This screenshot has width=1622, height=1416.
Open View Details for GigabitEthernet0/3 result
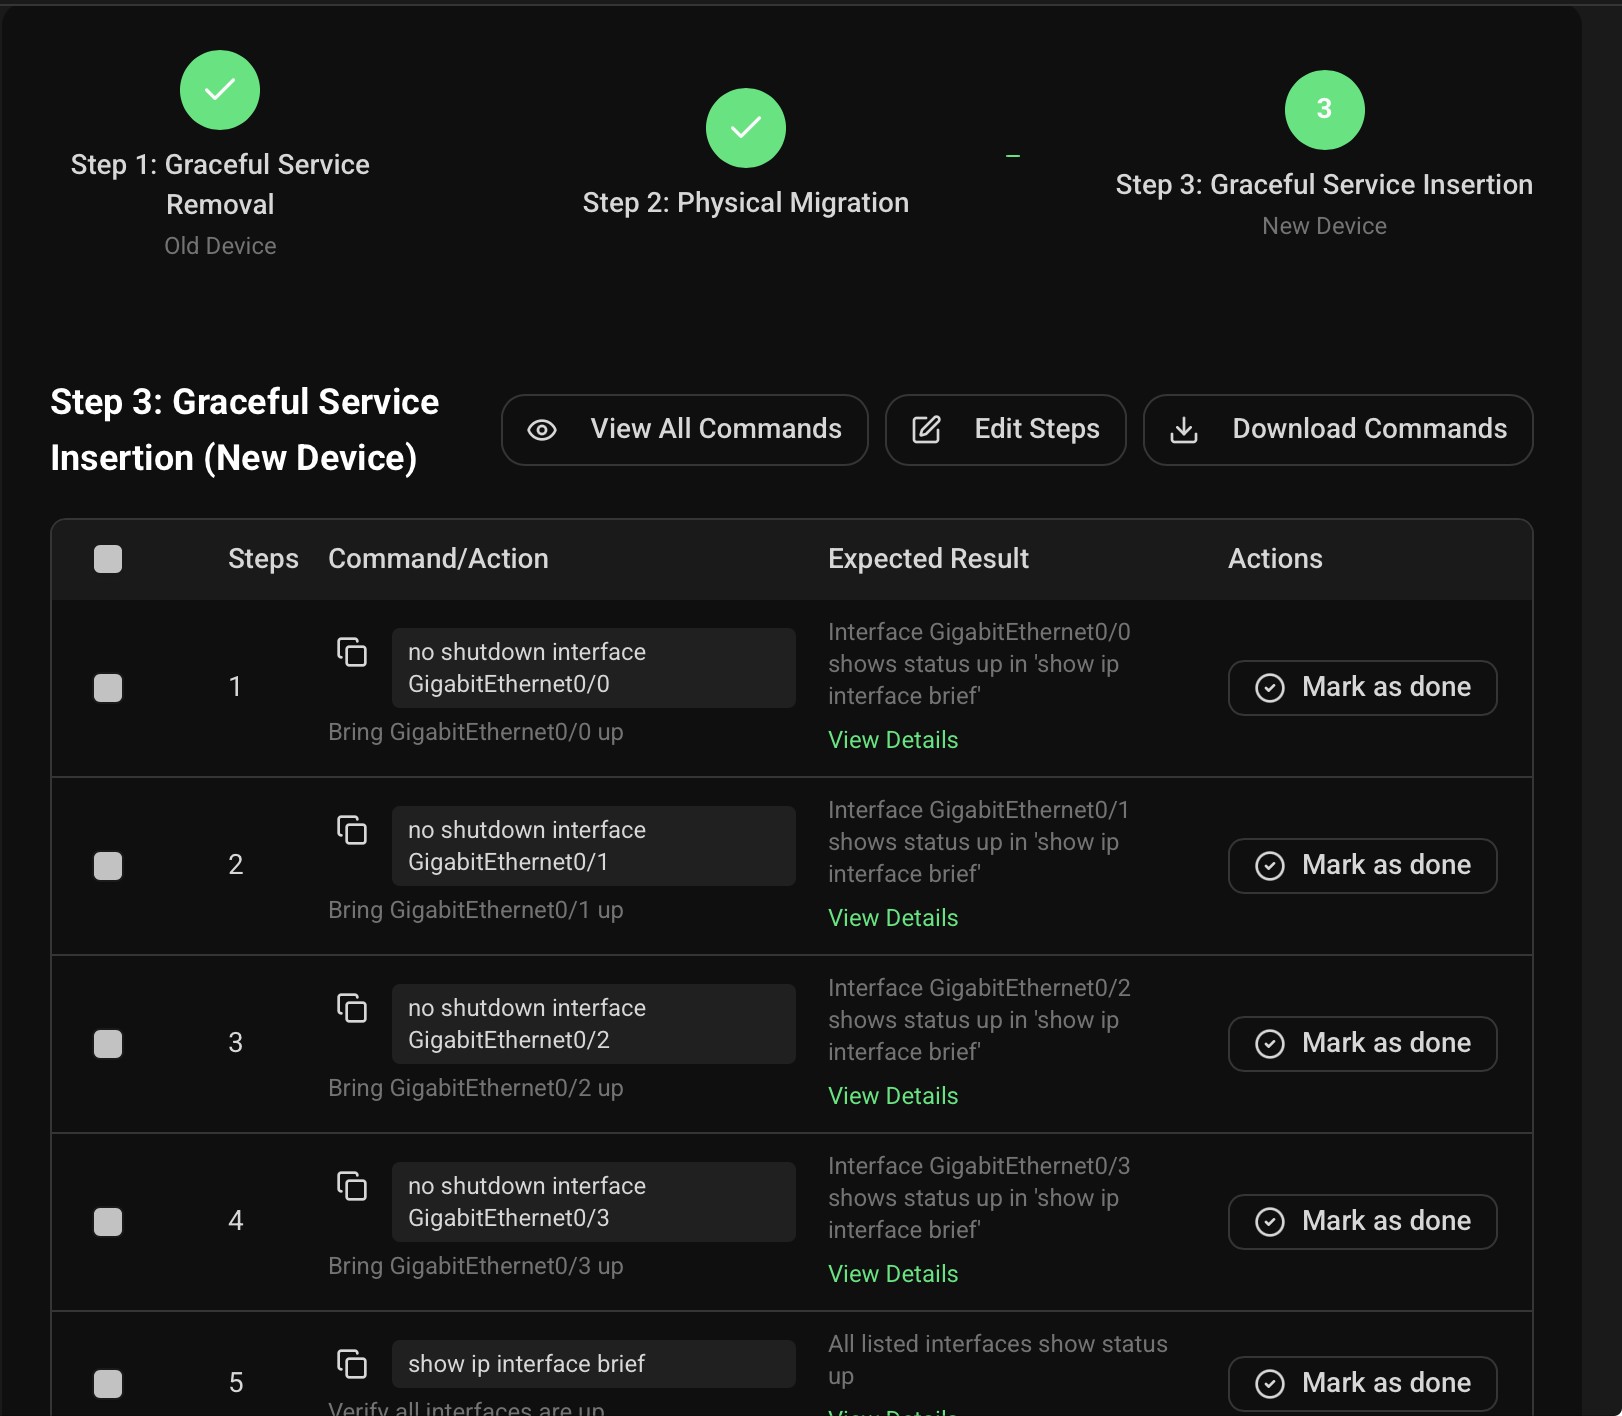[x=893, y=1274]
